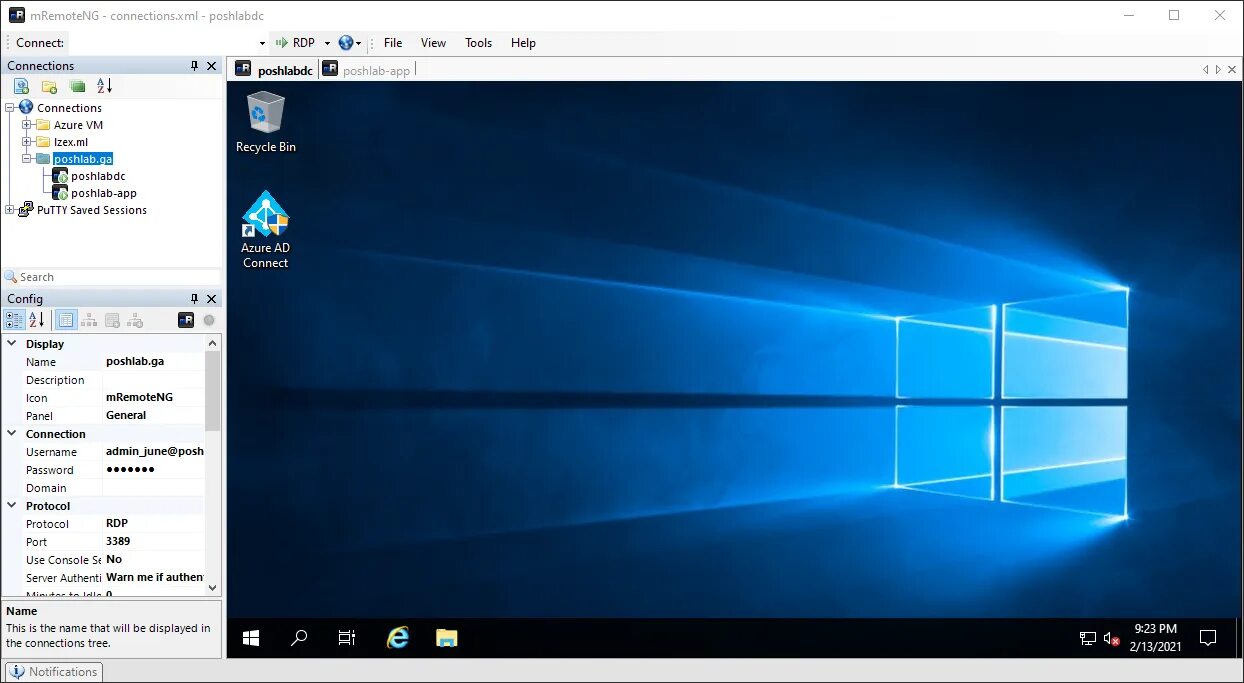Open File Explorer from remote taskbar
Viewport: 1244px width, 683px height.
pos(446,638)
